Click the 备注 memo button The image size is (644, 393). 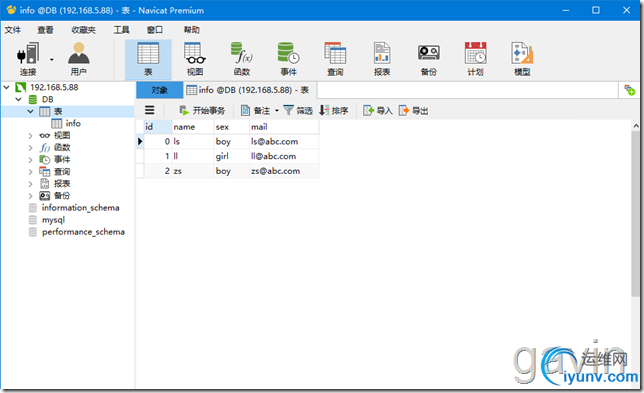[256, 110]
